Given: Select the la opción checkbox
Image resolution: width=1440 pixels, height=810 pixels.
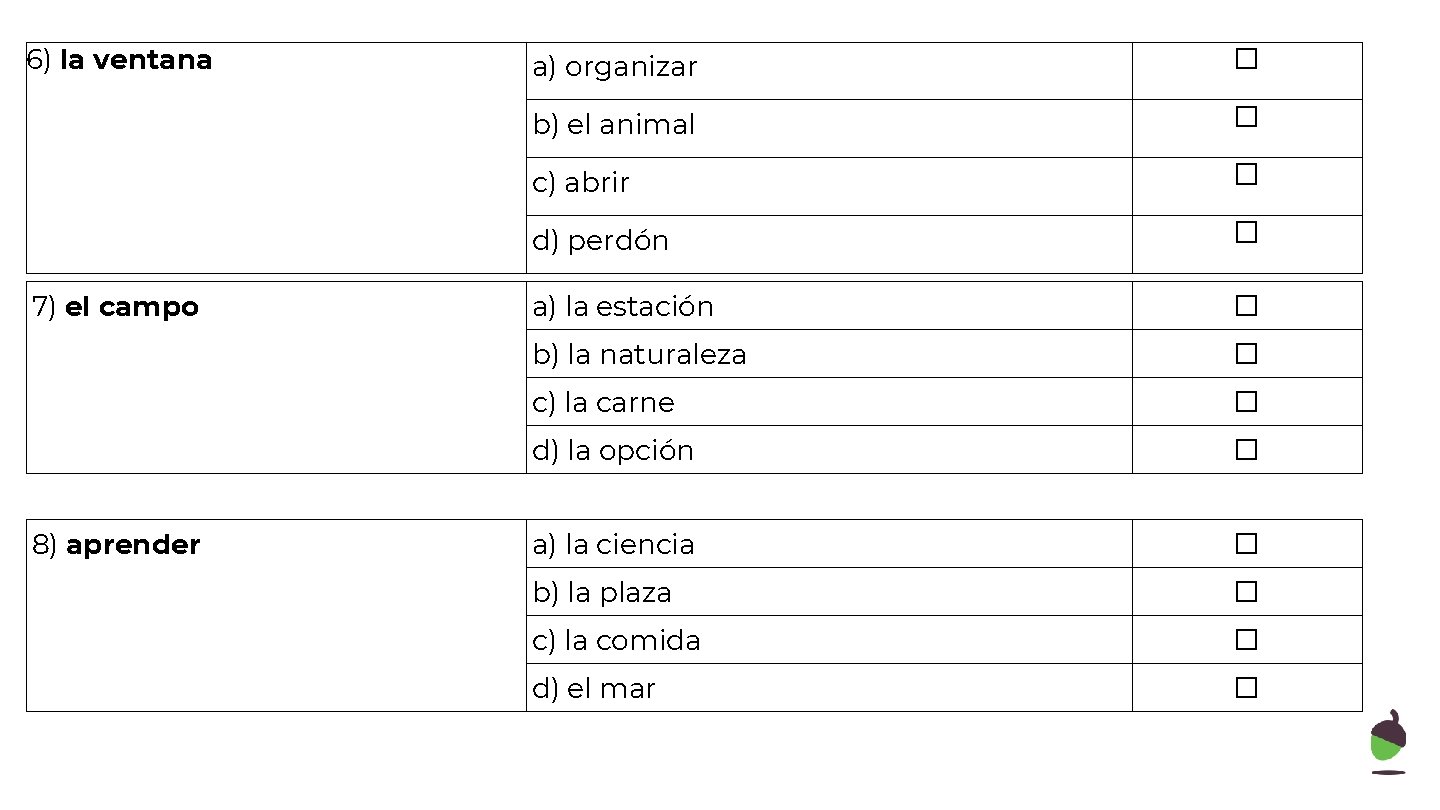Looking at the screenshot, I should coord(1246,450).
